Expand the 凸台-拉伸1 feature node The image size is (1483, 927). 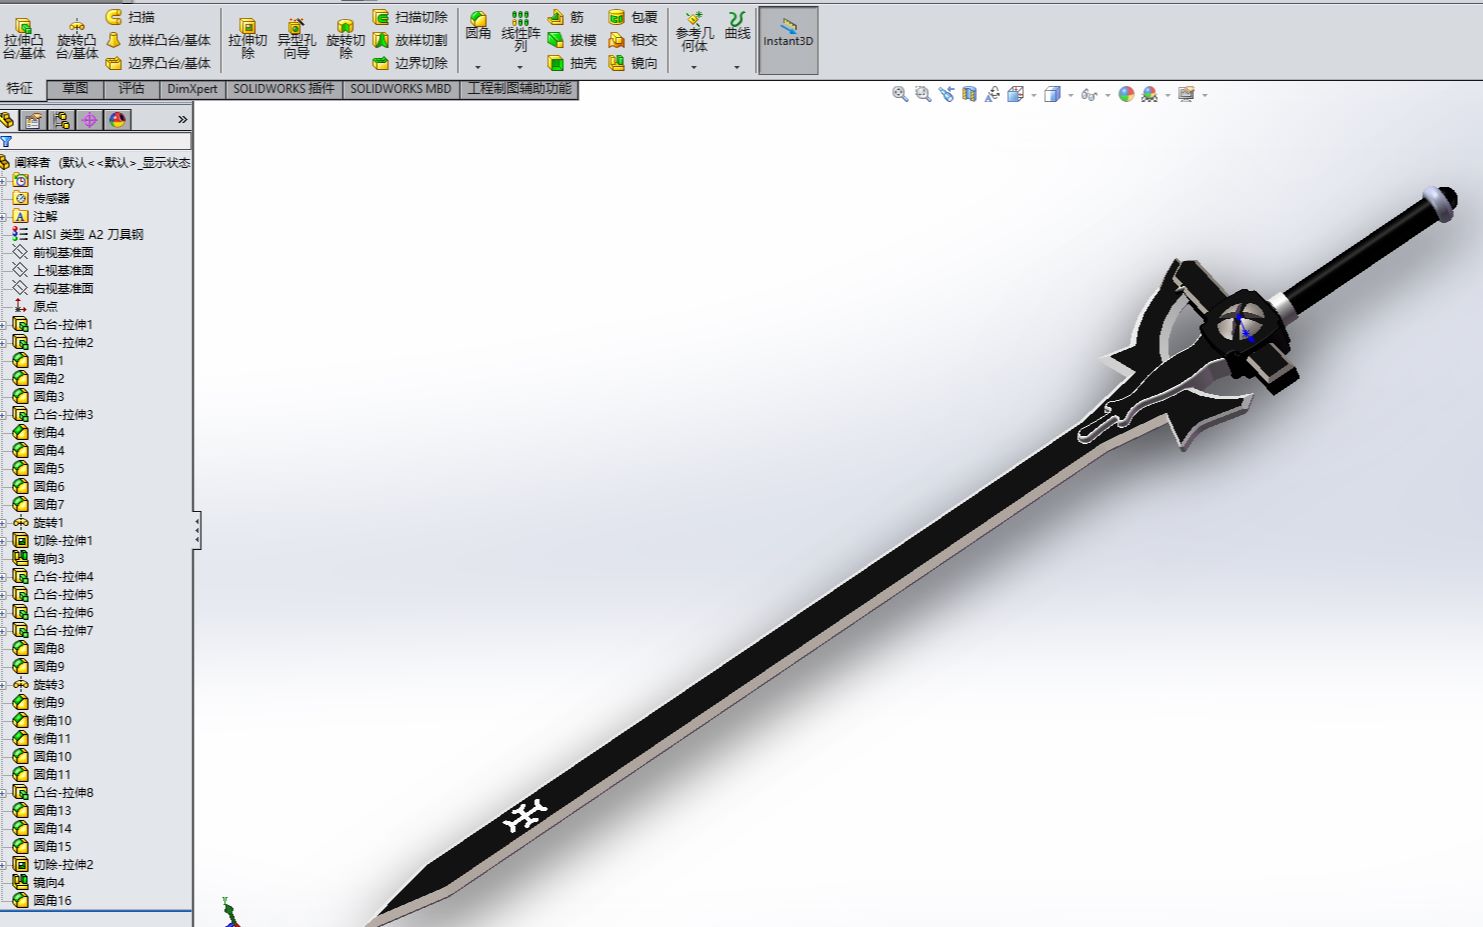[4, 325]
